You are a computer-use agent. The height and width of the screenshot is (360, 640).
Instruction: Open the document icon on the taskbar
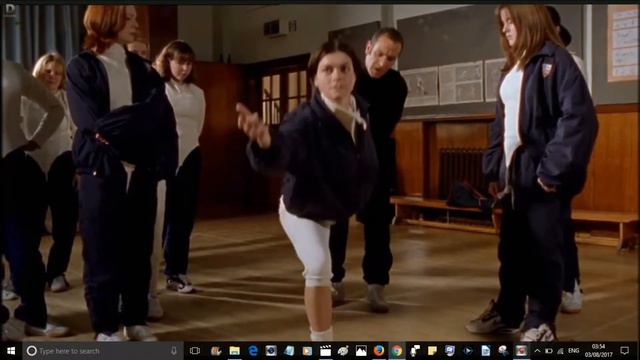[486, 351]
